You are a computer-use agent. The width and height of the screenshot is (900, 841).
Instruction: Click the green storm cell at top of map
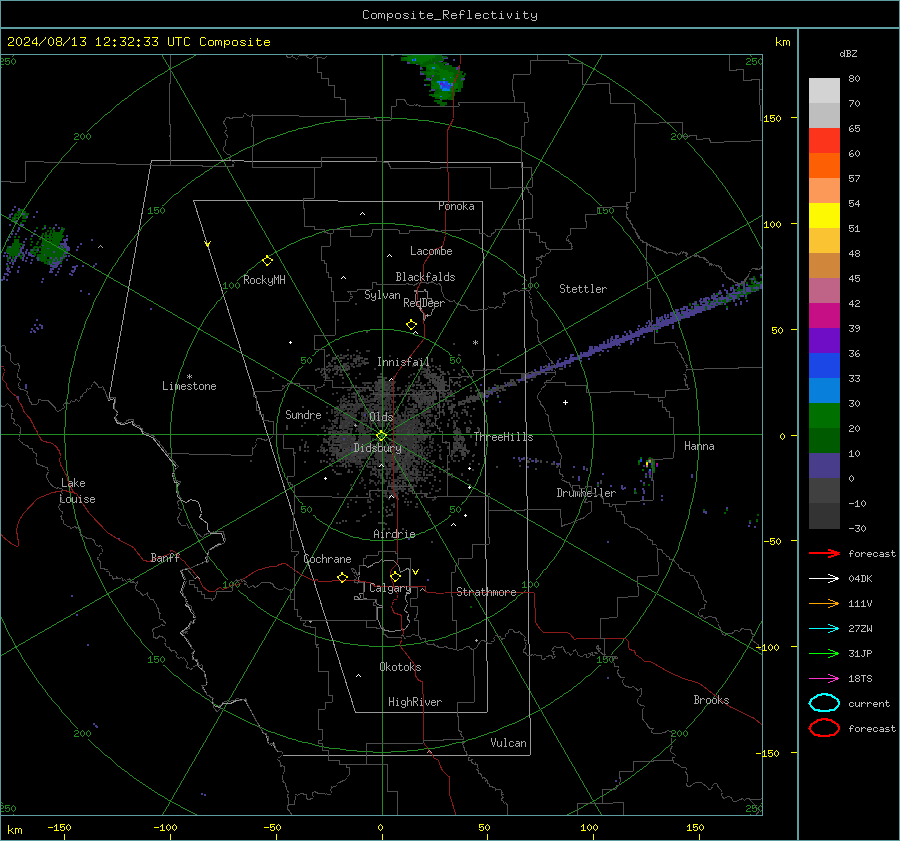[x=441, y=79]
